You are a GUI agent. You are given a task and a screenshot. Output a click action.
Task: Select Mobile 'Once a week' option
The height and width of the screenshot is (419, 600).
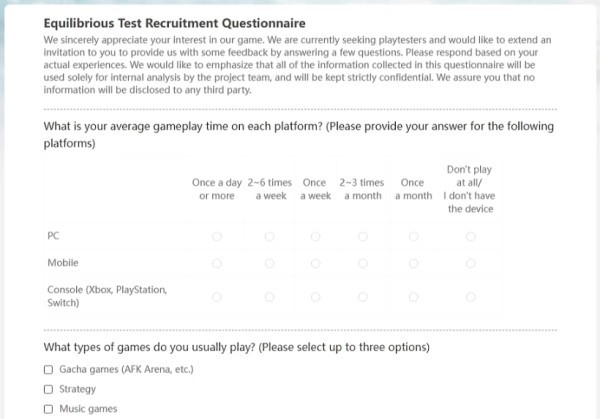315,264
